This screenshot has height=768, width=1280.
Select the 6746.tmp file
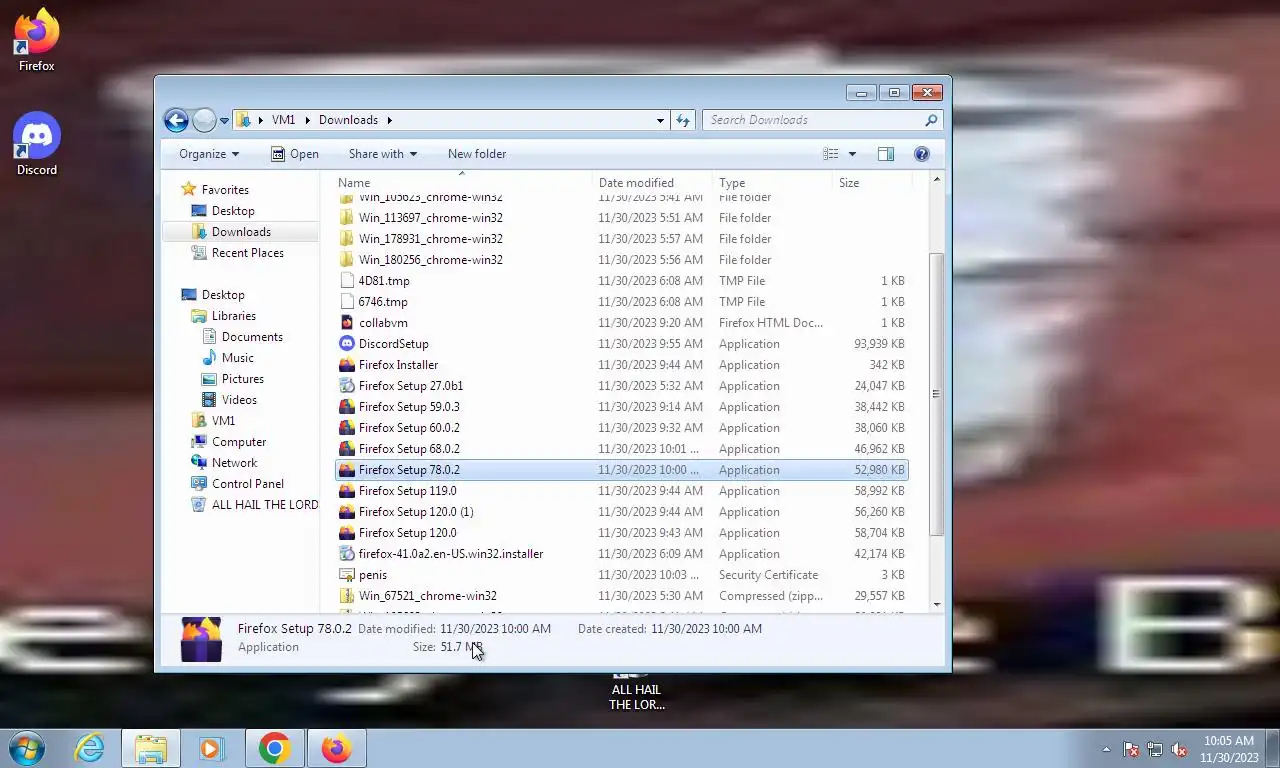pyautogui.click(x=621, y=302)
